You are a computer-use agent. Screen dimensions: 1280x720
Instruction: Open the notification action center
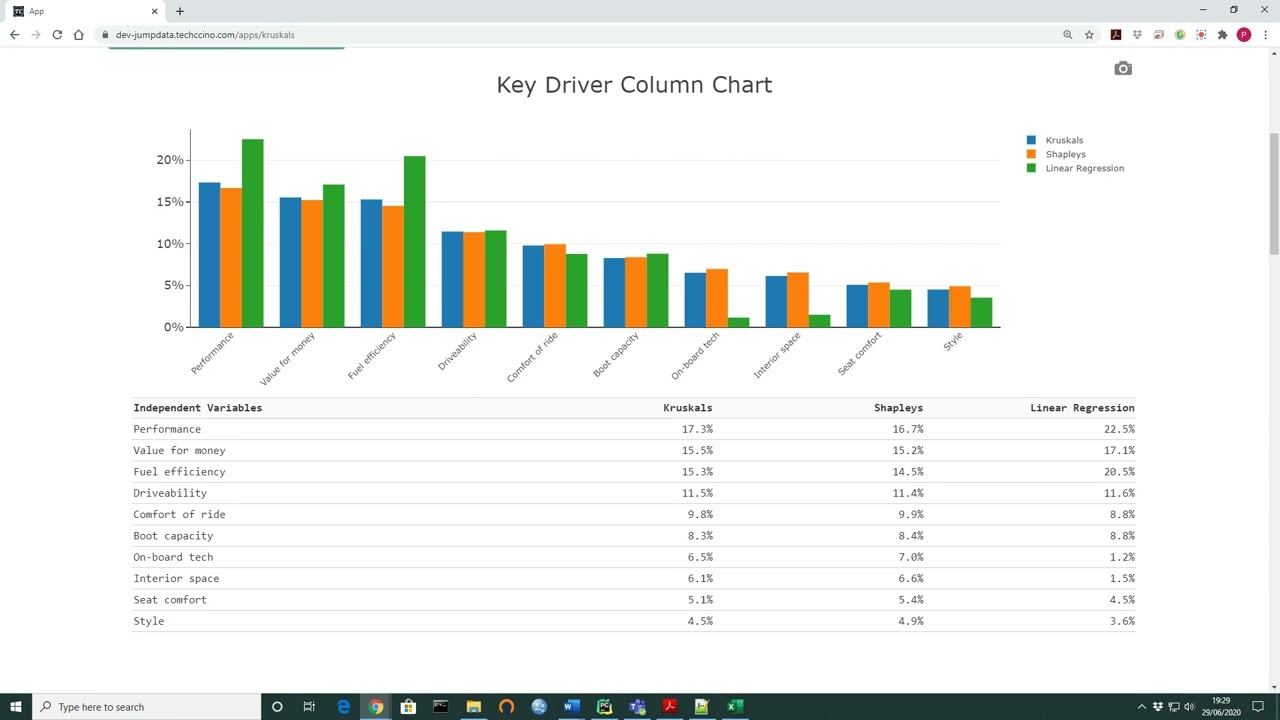[1258, 707]
